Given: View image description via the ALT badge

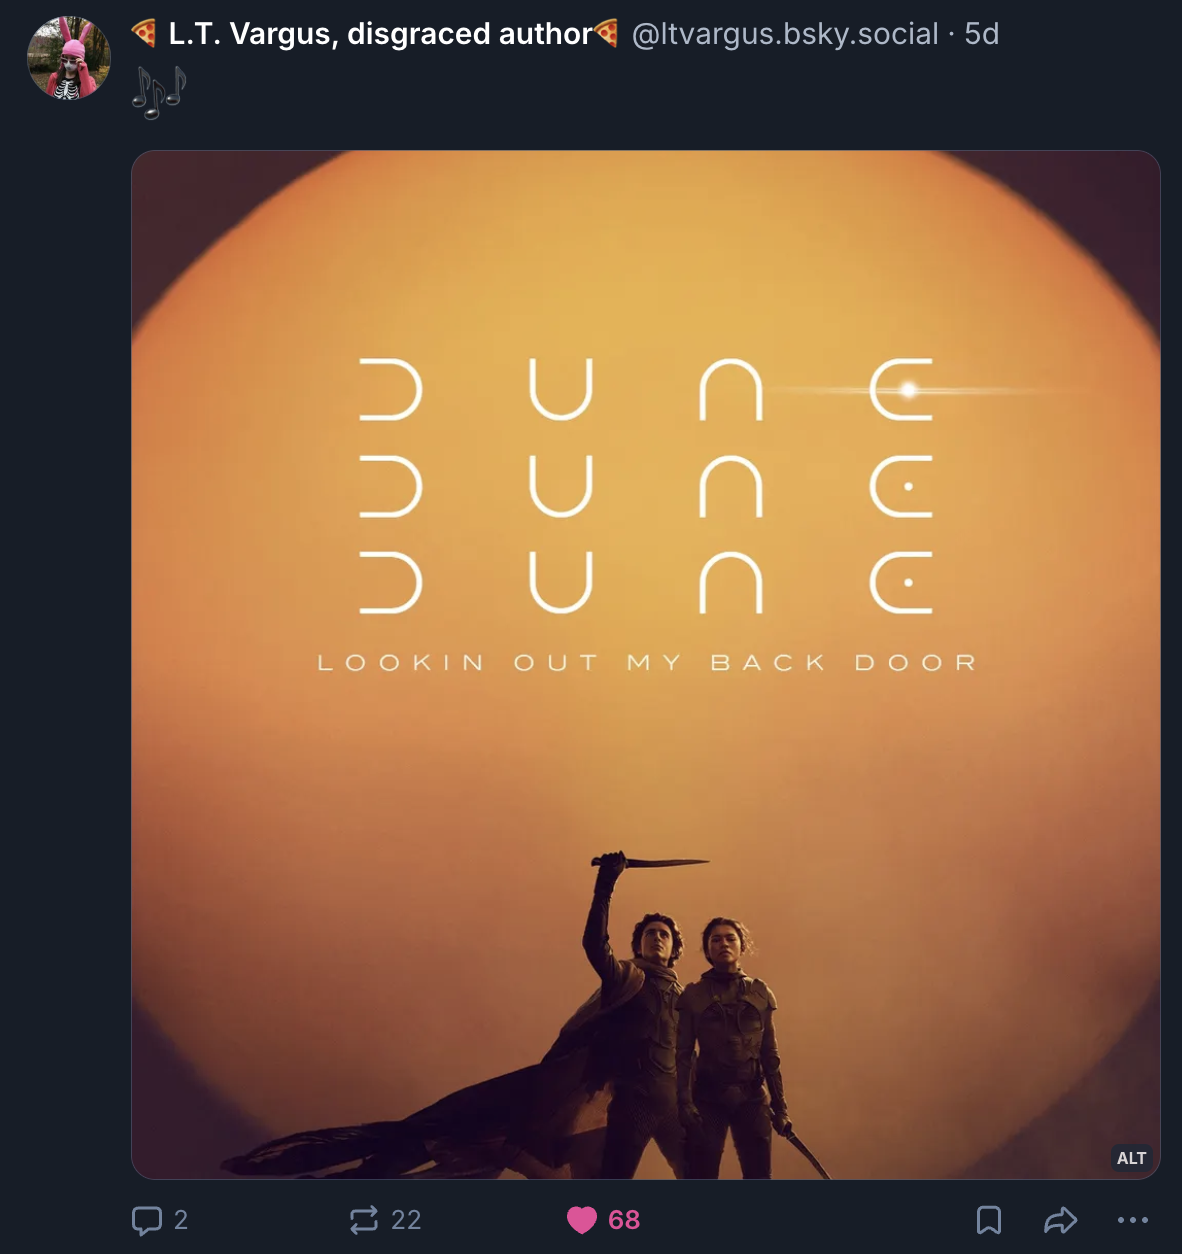Looking at the screenshot, I should tap(1132, 1158).
